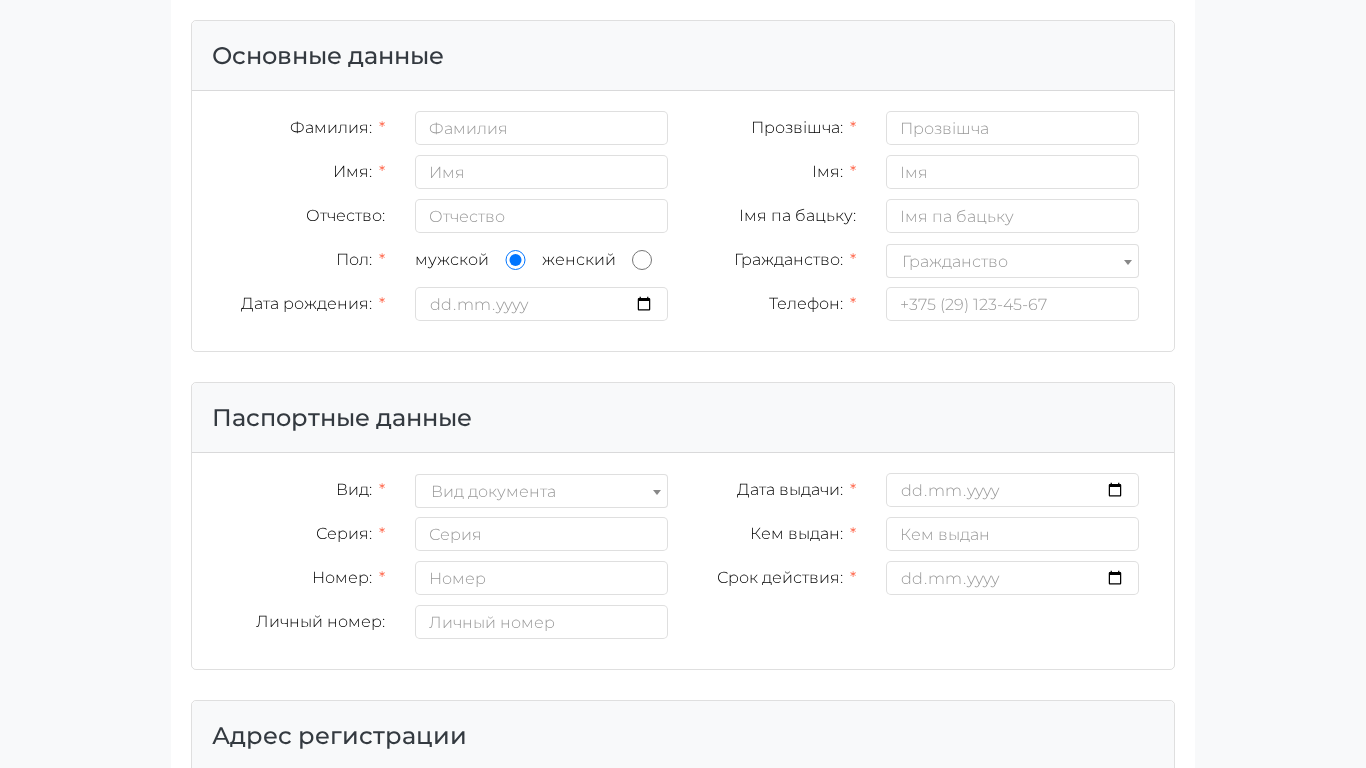Click the Фамилия input field
This screenshot has width=1366, height=768.
tap(541, 128)
